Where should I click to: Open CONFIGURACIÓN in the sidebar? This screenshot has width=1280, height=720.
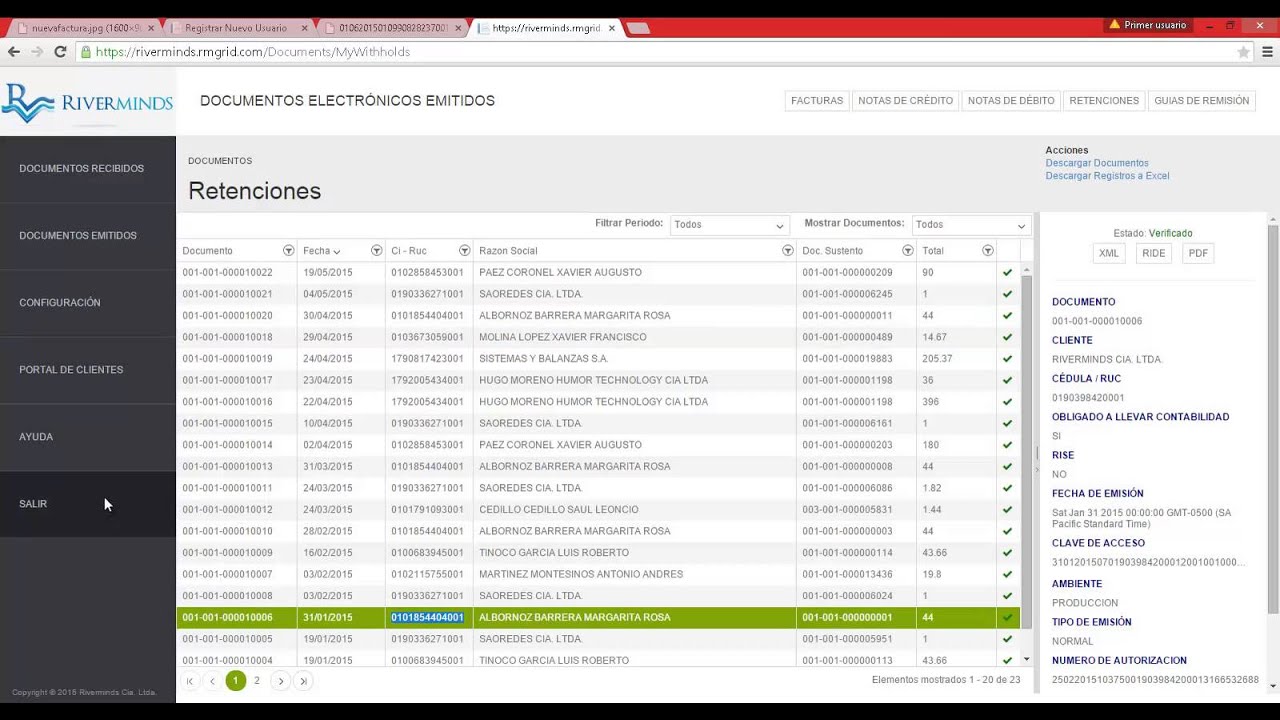pos(88,303)
